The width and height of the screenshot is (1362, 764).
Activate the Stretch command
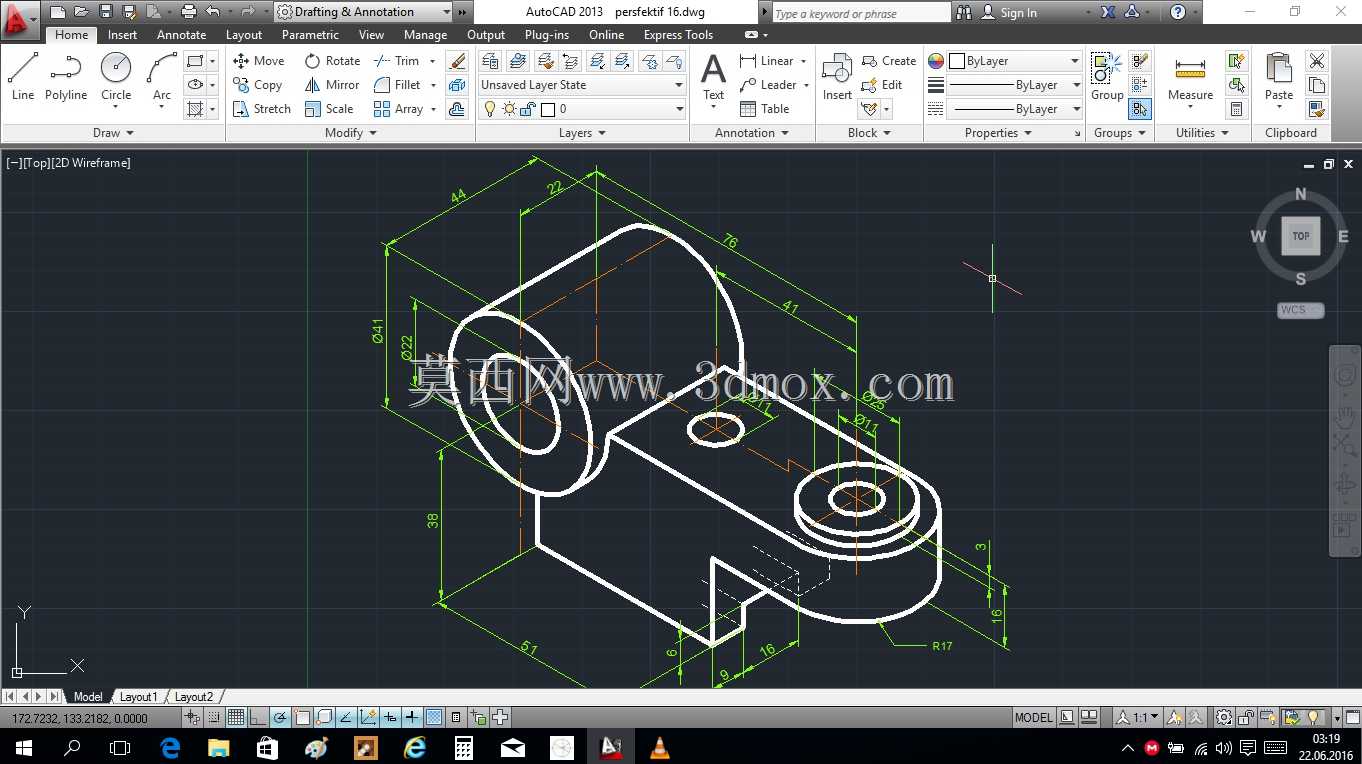pos(261,109)
